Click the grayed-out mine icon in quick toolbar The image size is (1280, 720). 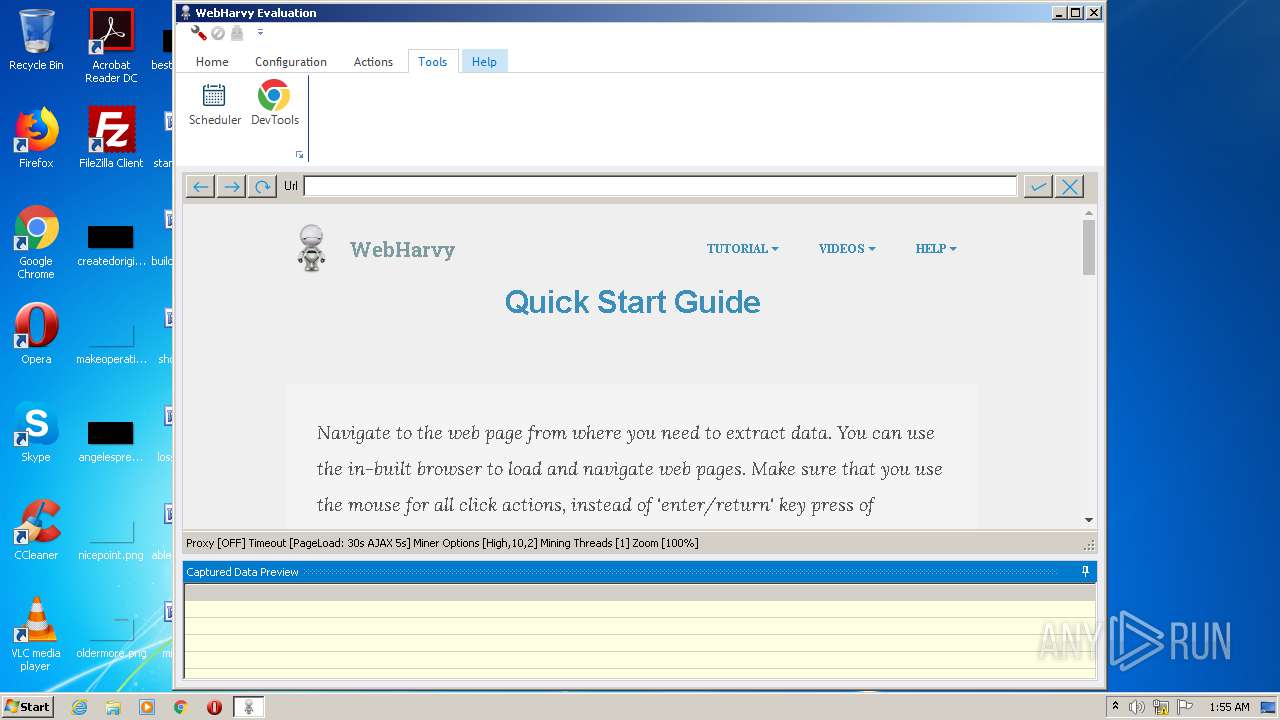point(237,33)
